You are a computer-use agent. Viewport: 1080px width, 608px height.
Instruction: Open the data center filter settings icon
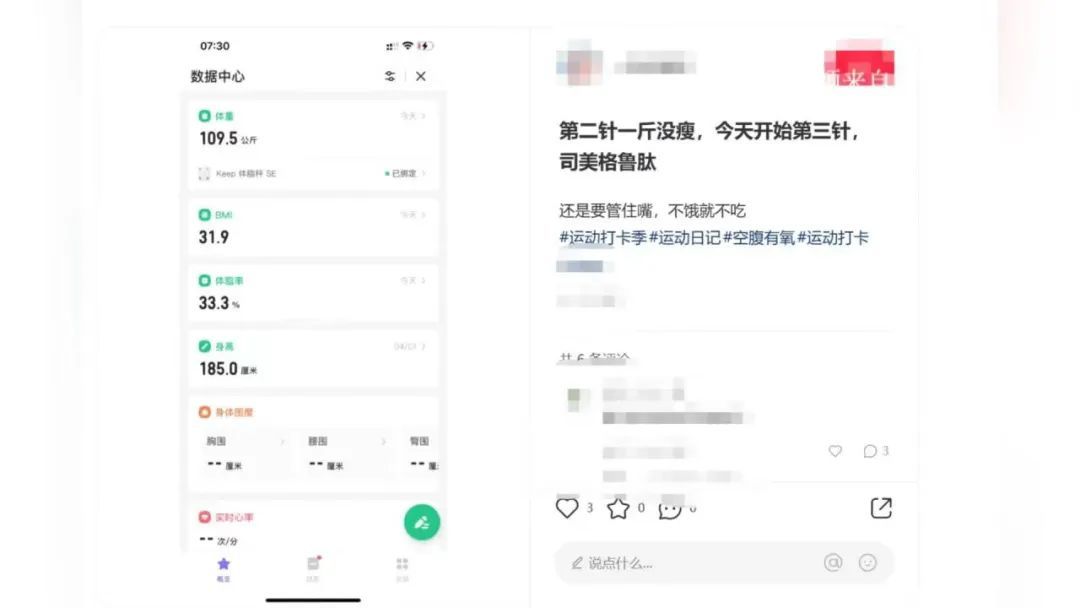[x=390, y=76]
